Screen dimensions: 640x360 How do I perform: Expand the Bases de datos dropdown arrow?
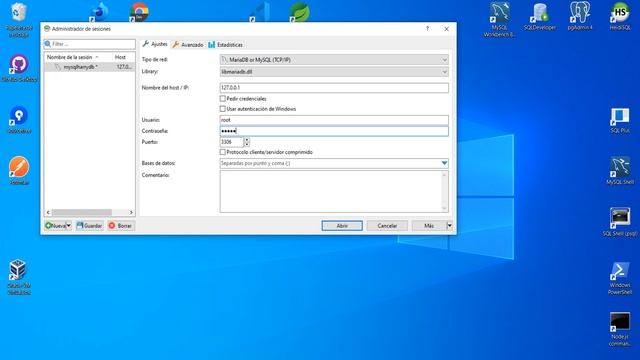click(444, 163)
